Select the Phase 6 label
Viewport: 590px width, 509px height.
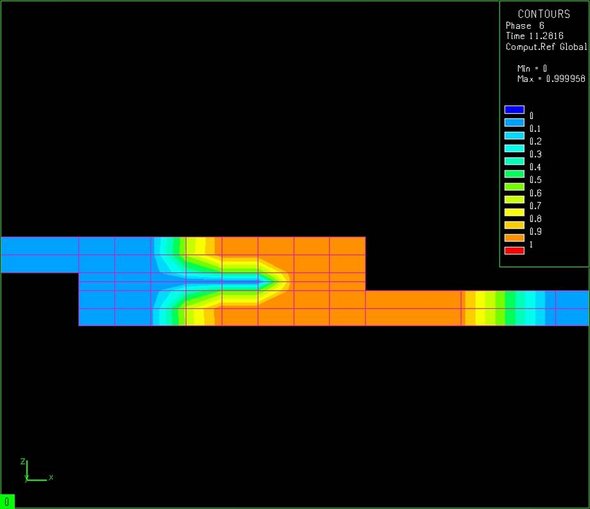[525, 26]
